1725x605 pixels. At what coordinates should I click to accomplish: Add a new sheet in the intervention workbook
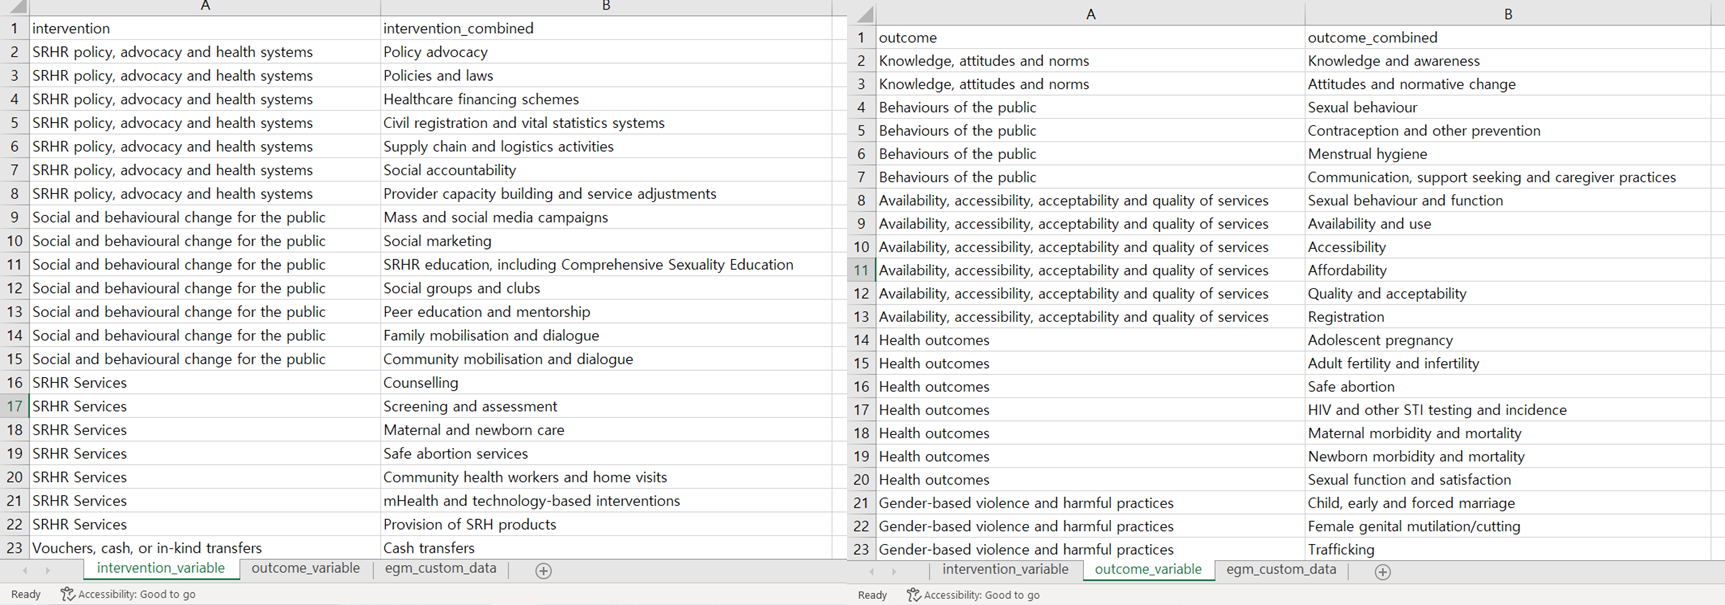543,570
